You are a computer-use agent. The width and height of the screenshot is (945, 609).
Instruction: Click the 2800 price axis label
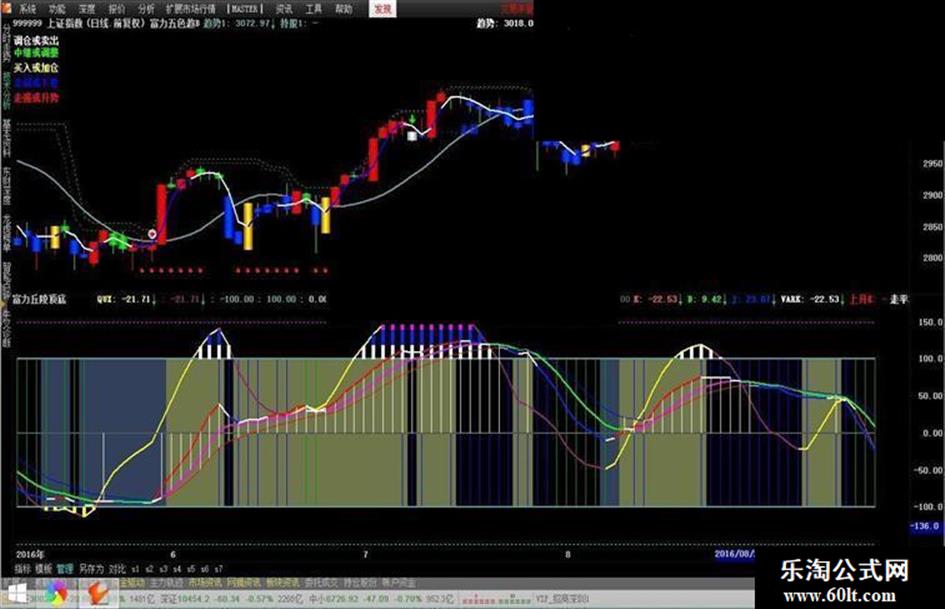point(931,258)
